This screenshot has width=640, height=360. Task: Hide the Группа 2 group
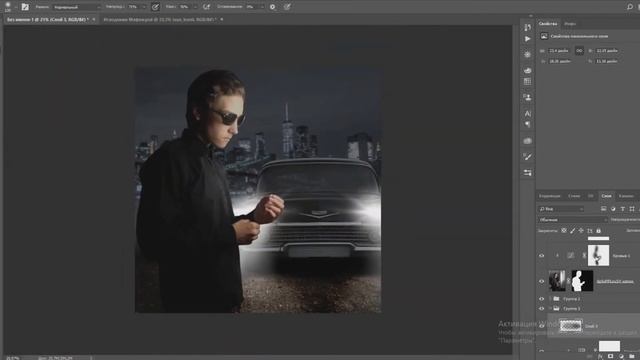(542, 299)
